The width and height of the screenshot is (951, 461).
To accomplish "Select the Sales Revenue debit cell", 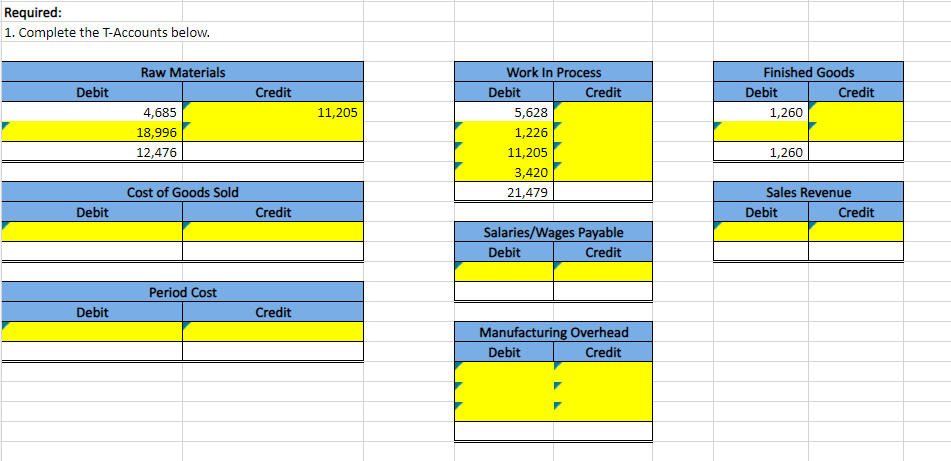I will pos(761,231).
